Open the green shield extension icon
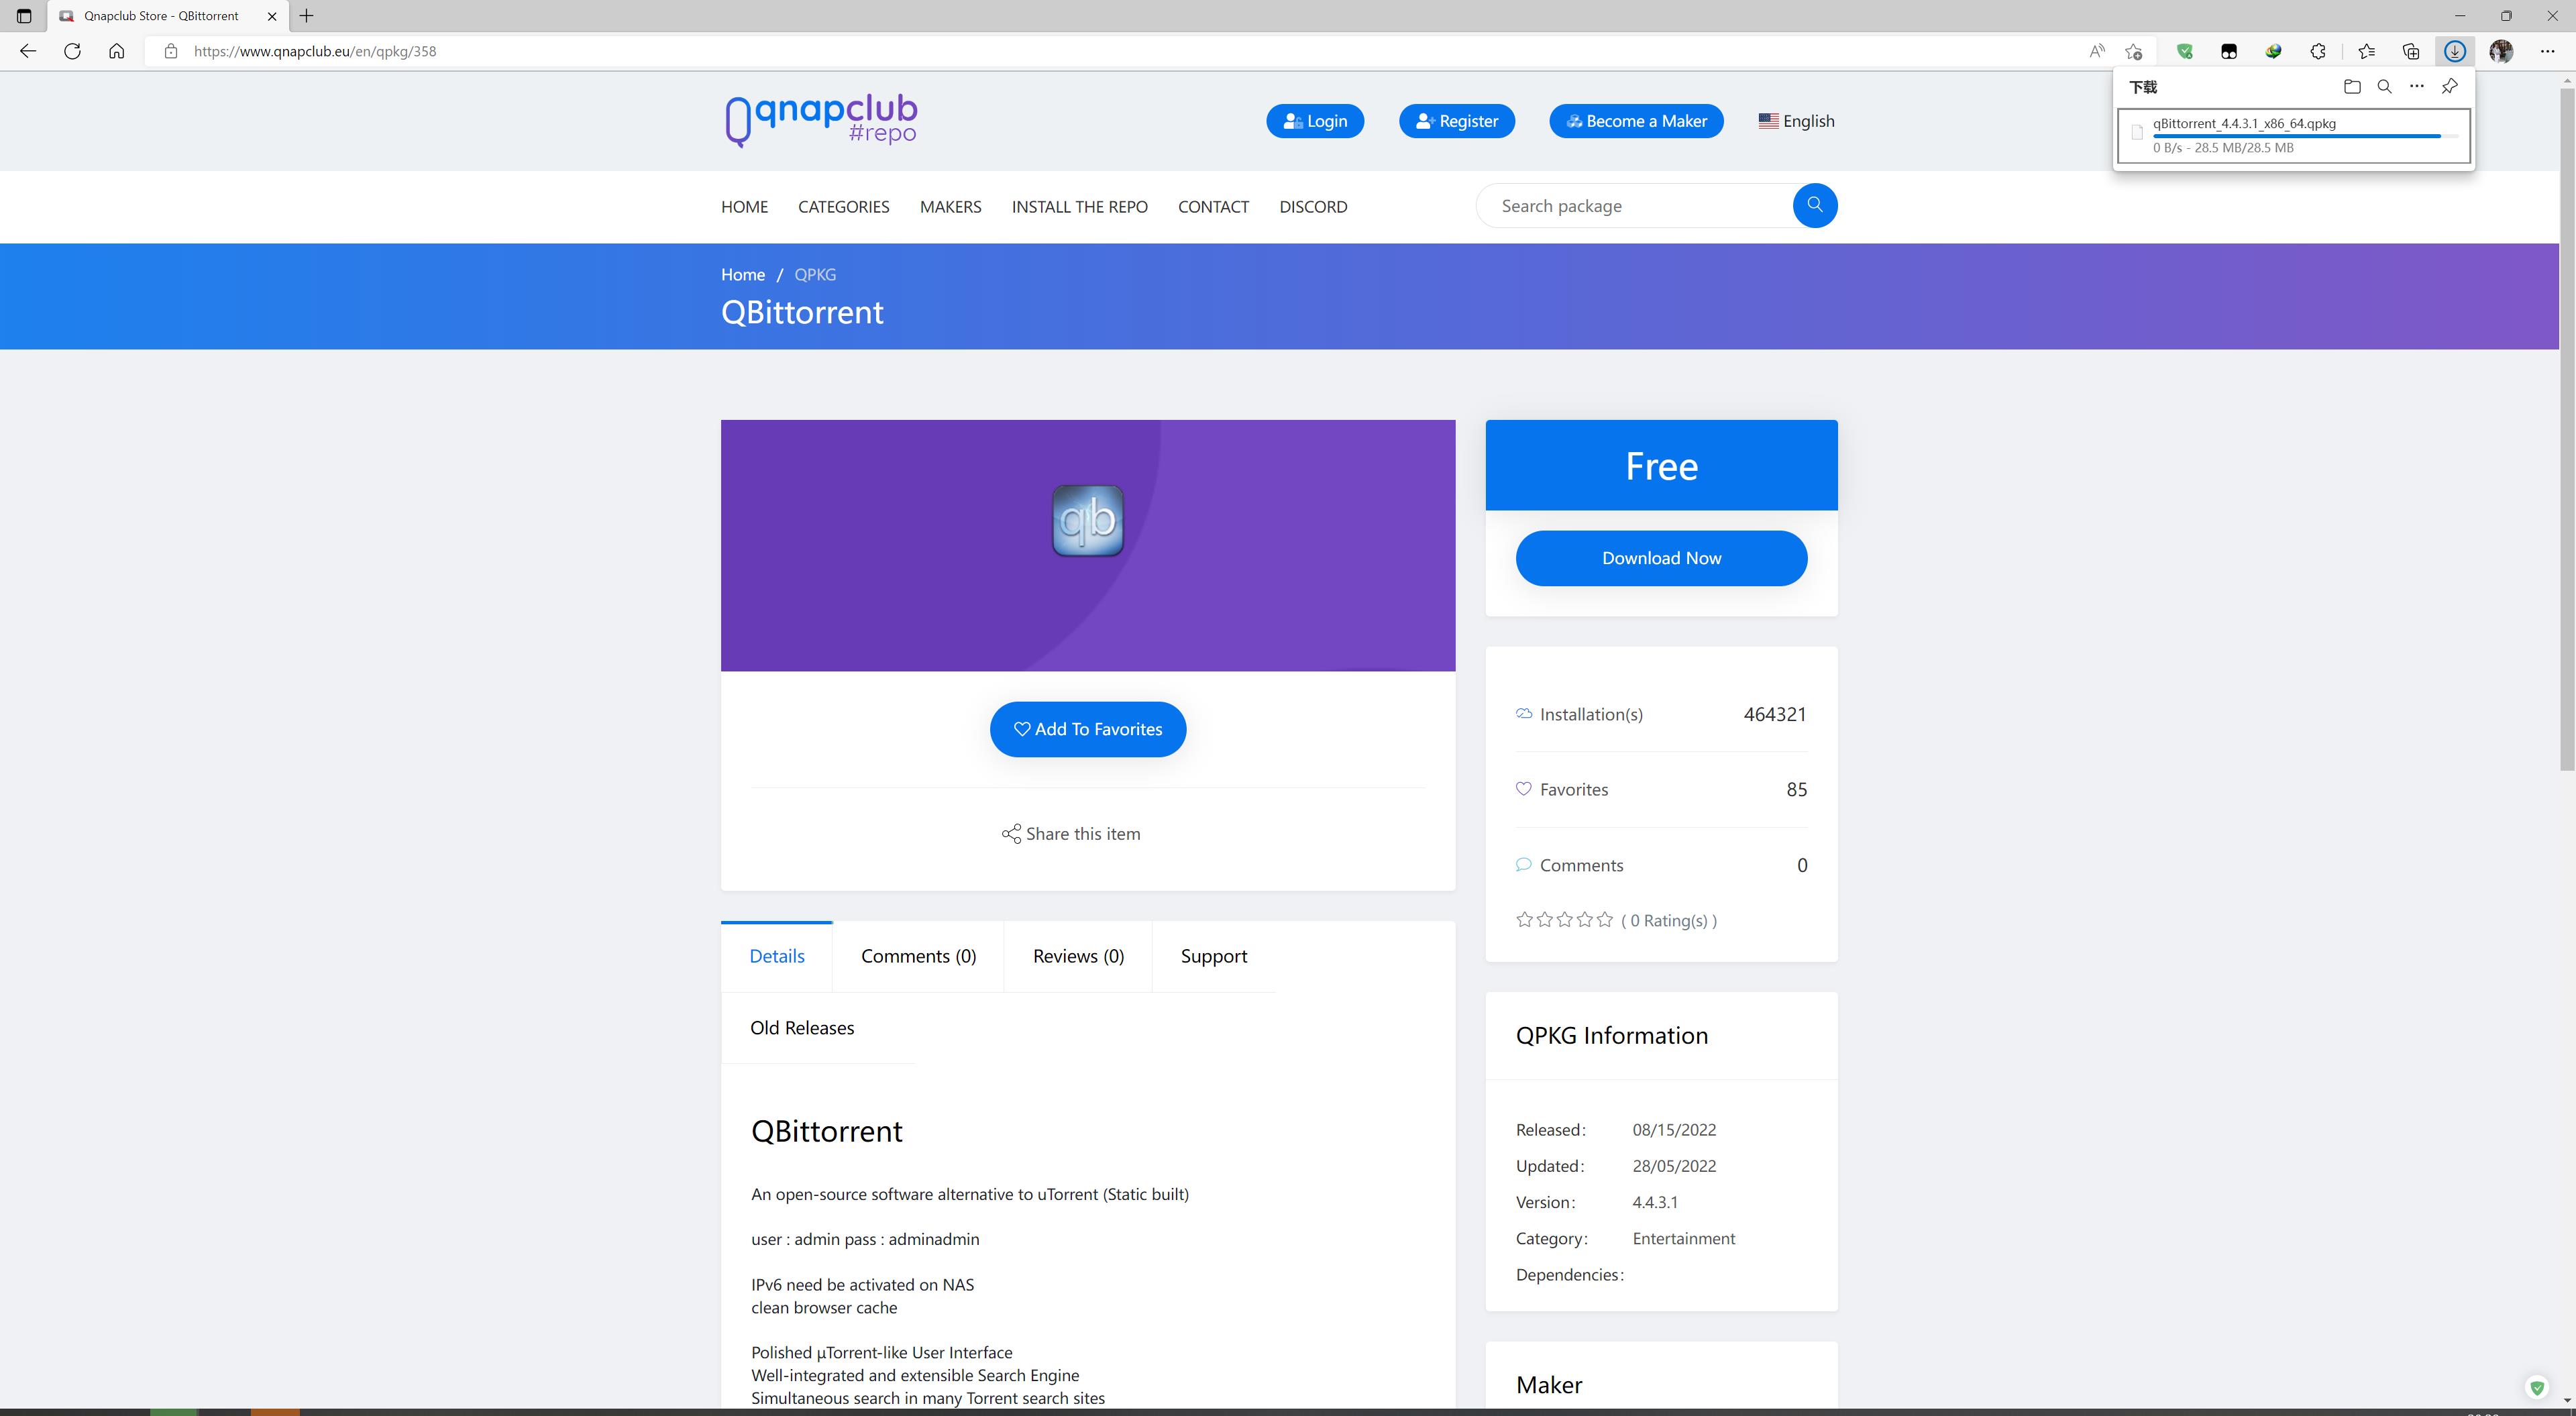 2185,51
